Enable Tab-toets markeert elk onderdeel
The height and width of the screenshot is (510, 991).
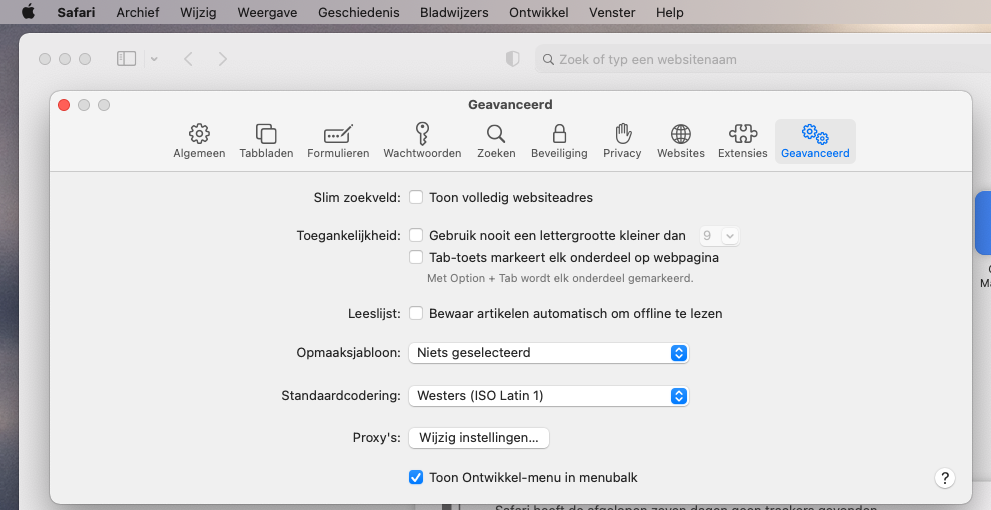pos(416,257)
